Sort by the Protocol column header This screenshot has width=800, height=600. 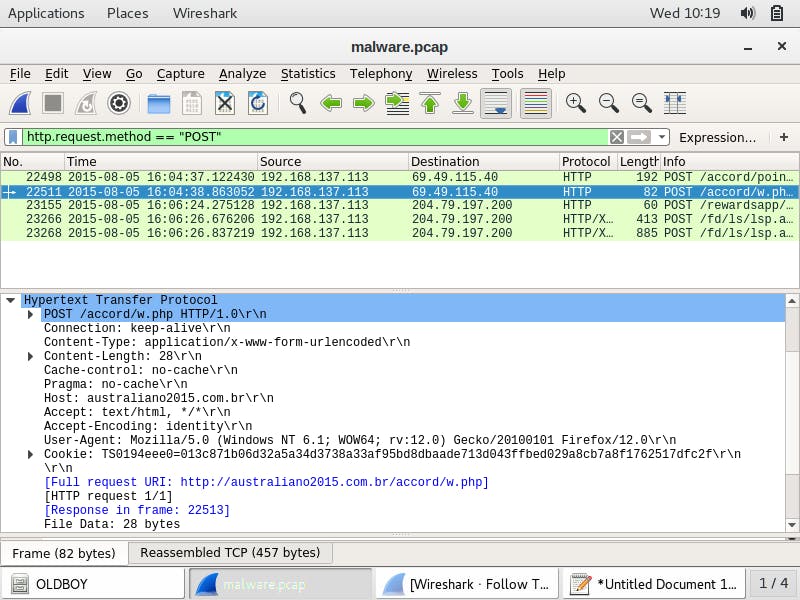tap(588, 162)
